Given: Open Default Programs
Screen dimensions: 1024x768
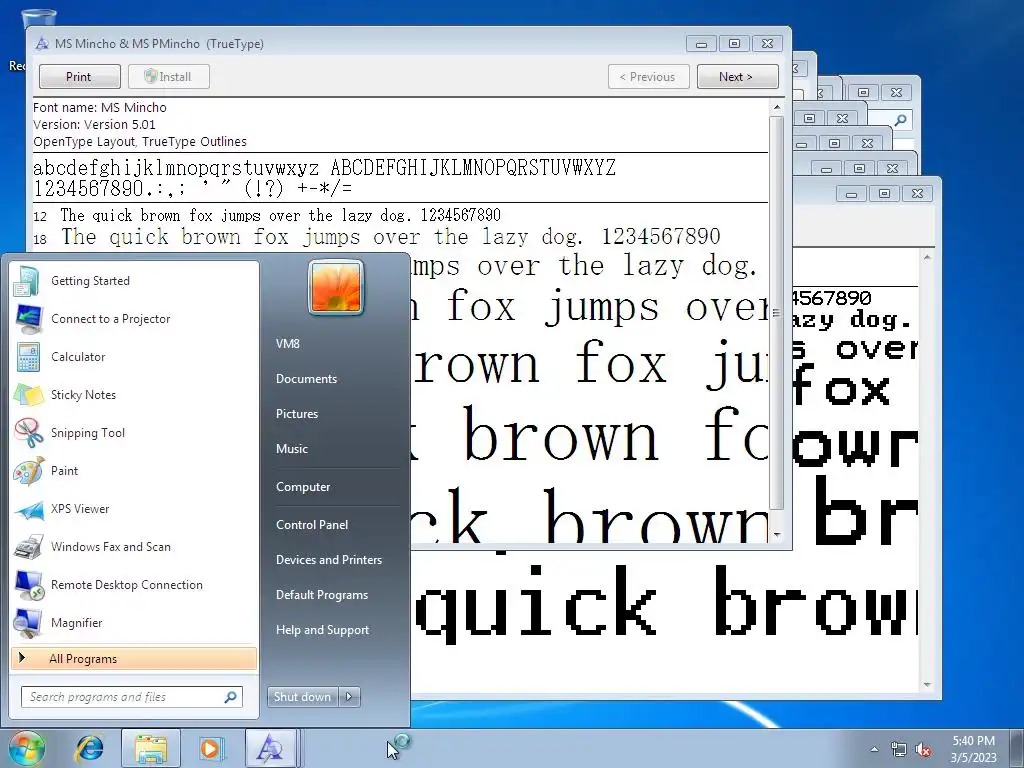Looking at the screenshot, I should pos(321,595).
